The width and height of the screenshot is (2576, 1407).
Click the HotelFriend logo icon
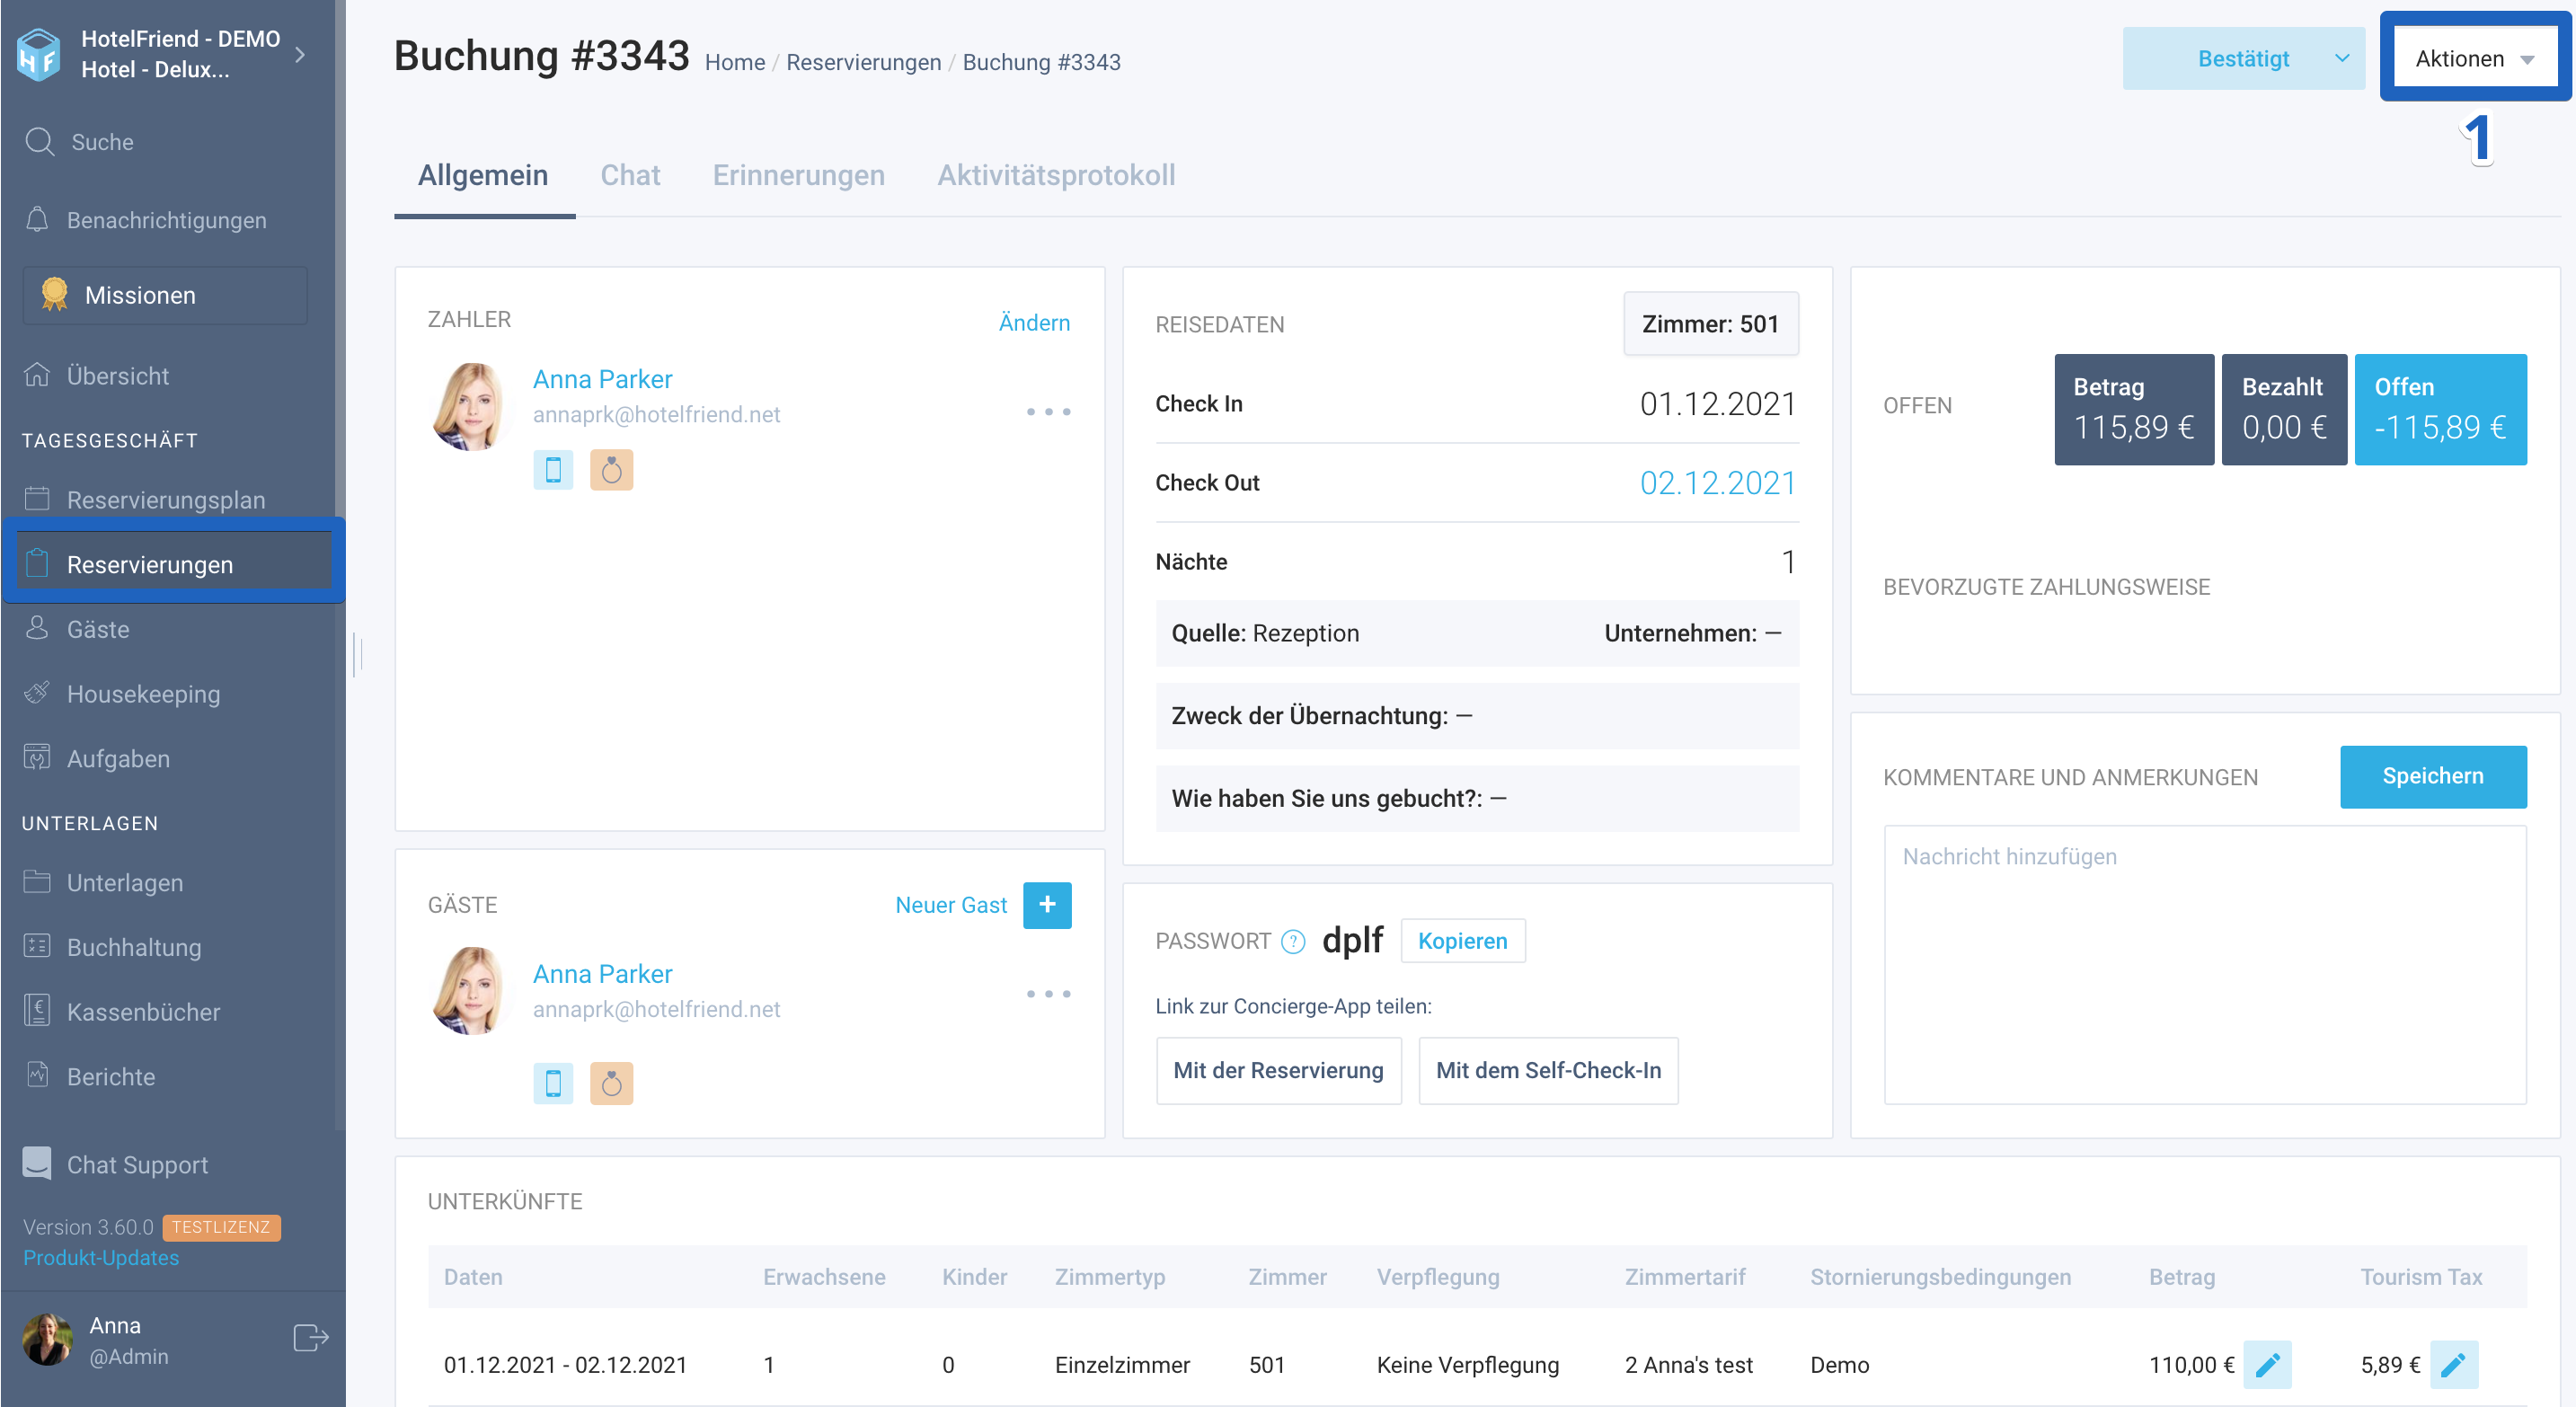38,55
